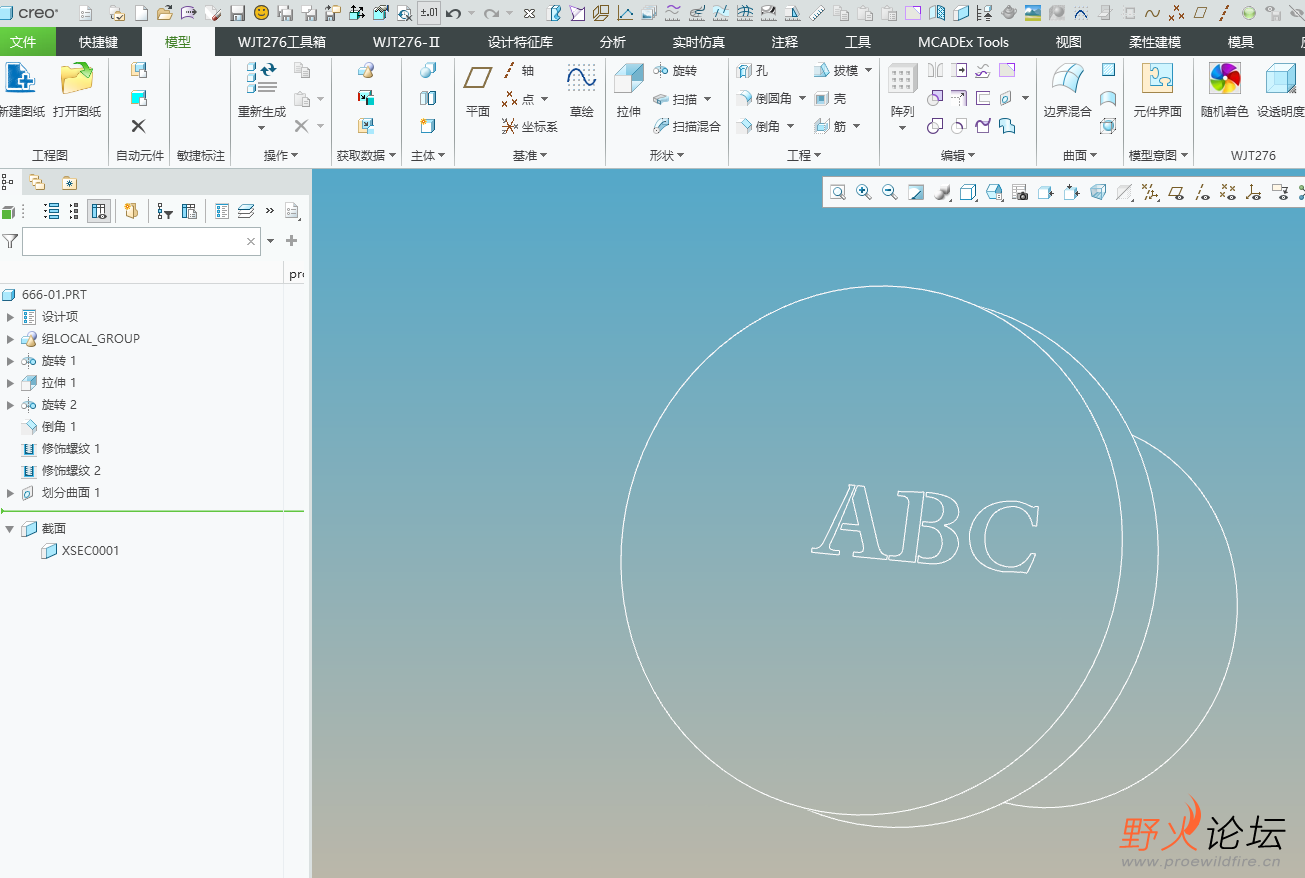1305x878 pixels.
Task: Select the 壳 shell tool
Action: (830, 99)
